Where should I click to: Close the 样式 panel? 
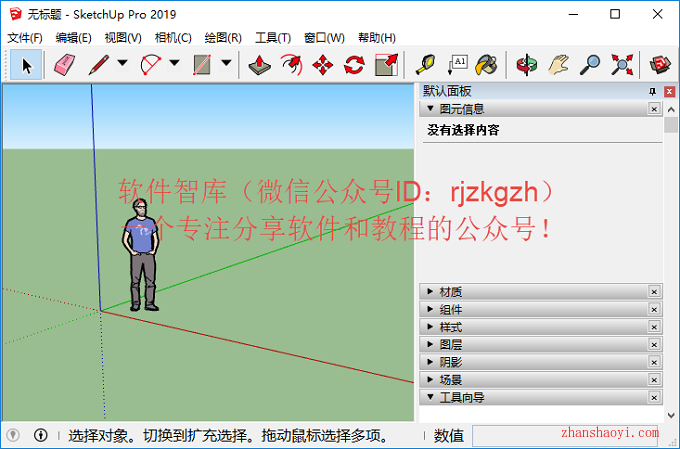pos(654,327)
